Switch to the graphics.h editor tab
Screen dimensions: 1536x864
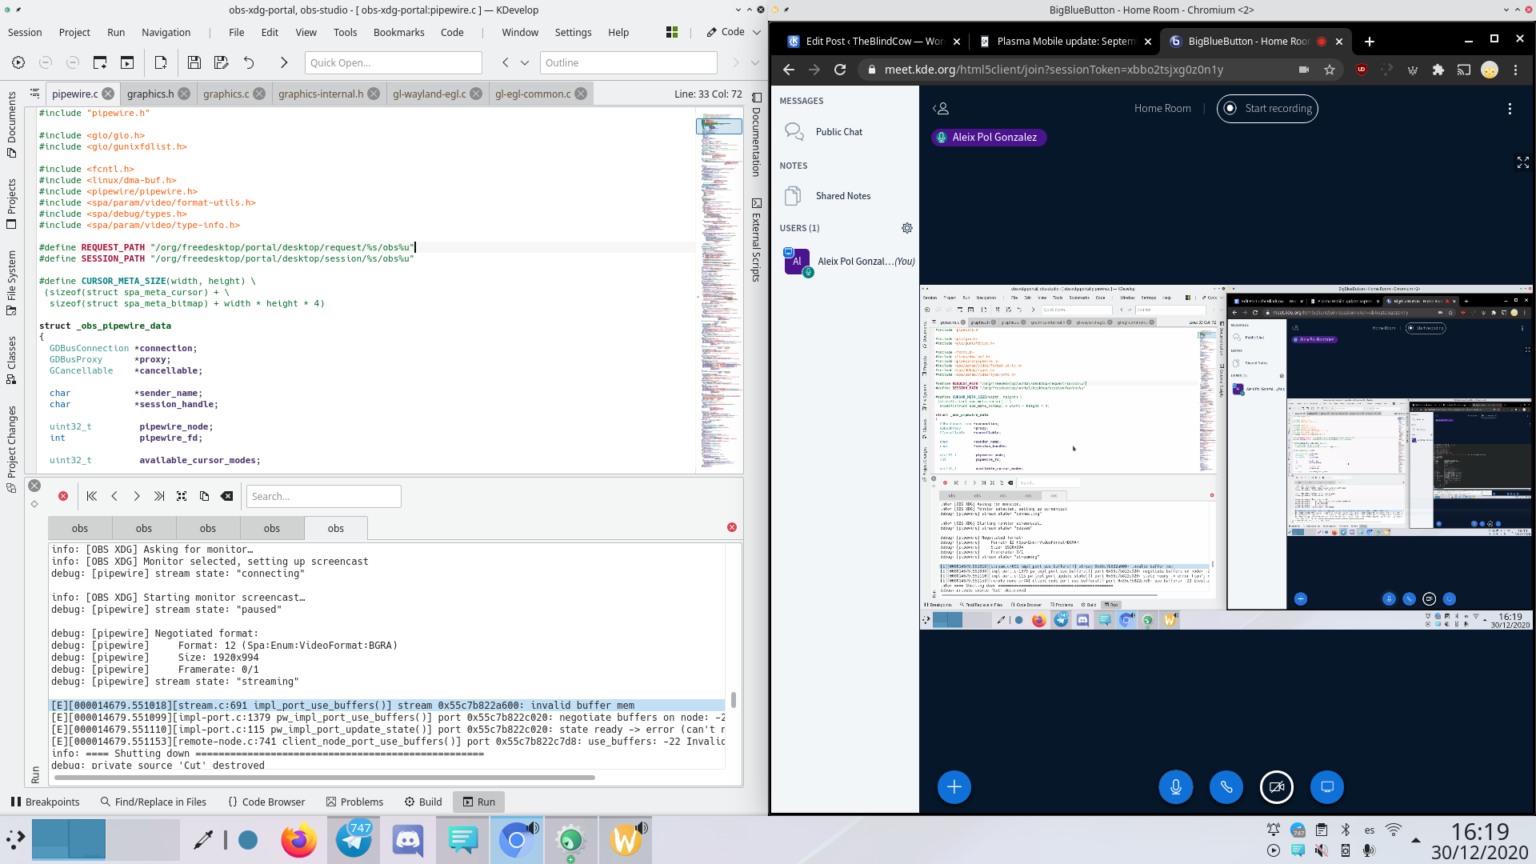tap(150, 94)
